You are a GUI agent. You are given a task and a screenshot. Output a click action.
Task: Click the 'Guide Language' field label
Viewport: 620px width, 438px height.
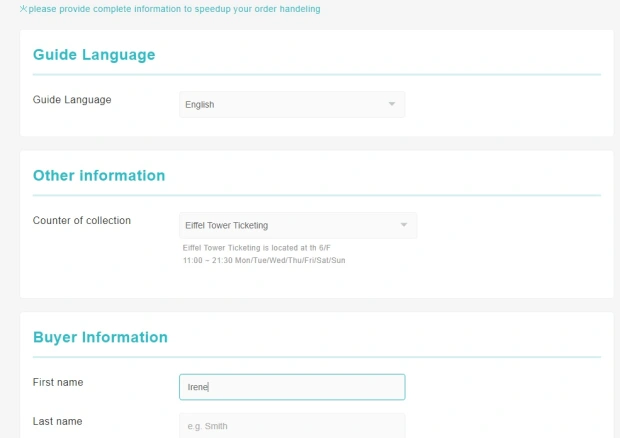[x=72, y=100]
